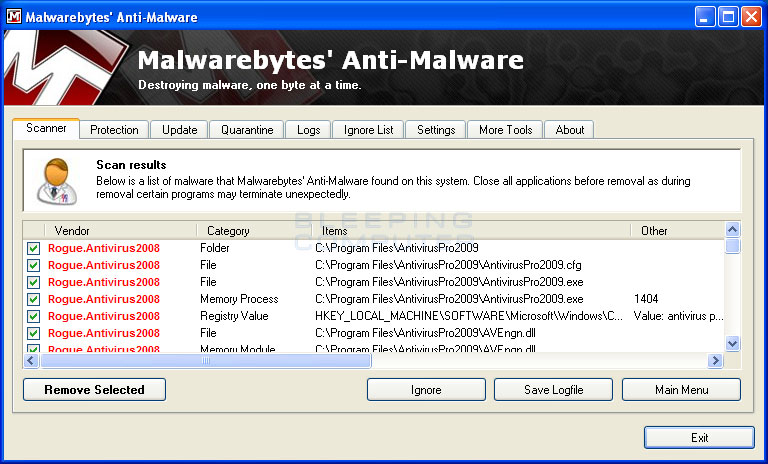Maximize the Malwarebytes window

click(728, 17)
